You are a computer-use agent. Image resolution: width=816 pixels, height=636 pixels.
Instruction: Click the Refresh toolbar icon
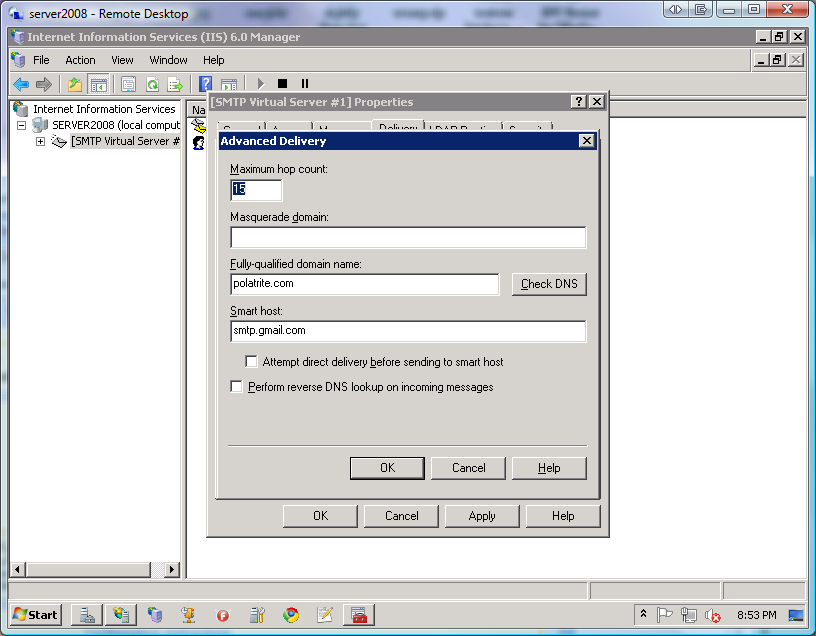pyautogui.click(x=152, y=84)
